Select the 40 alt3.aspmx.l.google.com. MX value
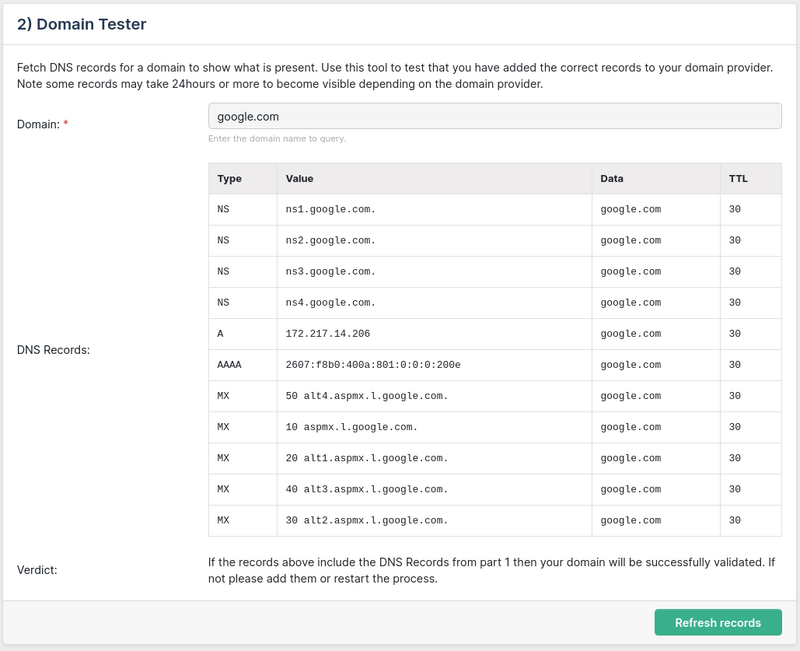This screenshot has width=800, height=651. (x=366, y=489)
